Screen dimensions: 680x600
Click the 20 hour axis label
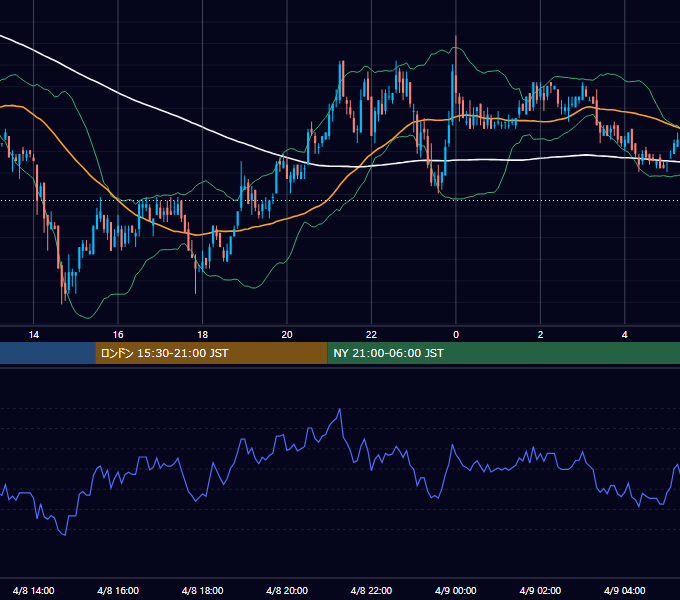coord(287,335)
